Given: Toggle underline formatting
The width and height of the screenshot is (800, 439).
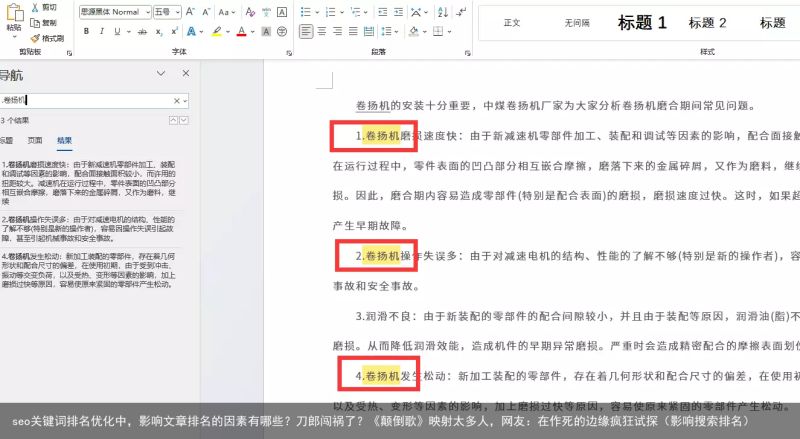Looking at the screenshot, I should (117, 31).
